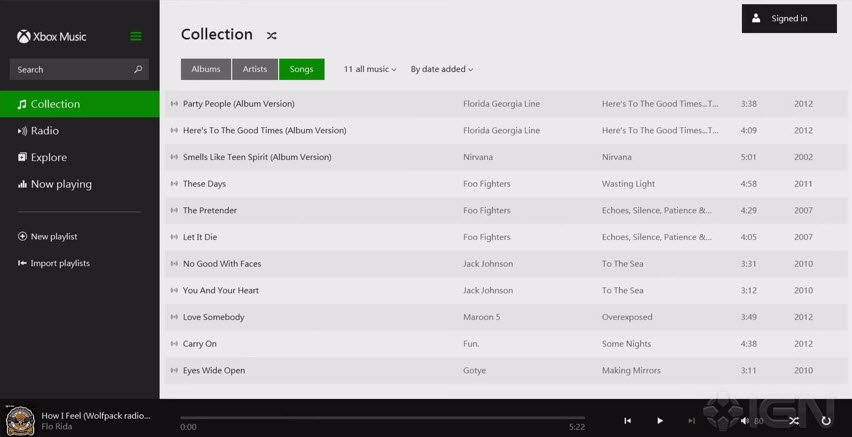
Task: Click Import playlists link
Action: (60, 263)
